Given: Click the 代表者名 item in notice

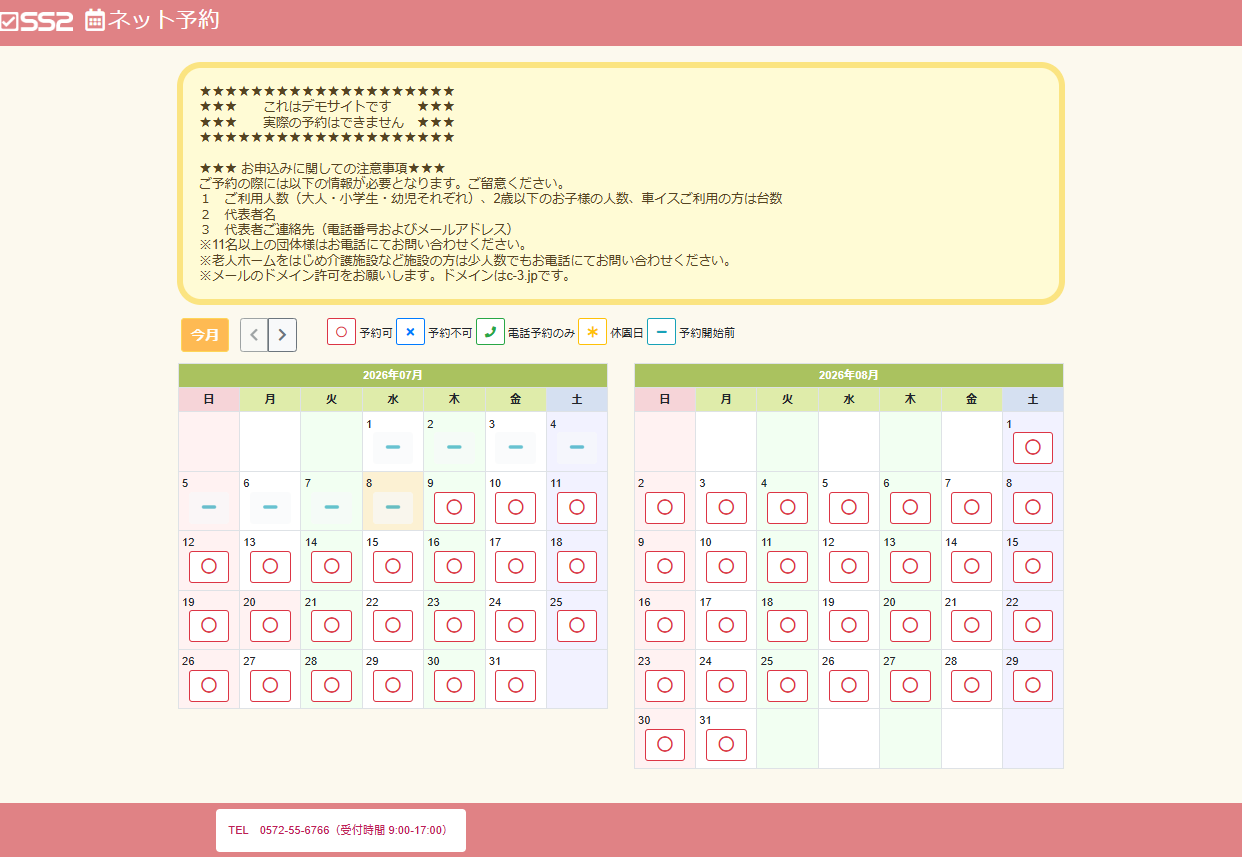Looking at the screenshot, I should 250,214.
